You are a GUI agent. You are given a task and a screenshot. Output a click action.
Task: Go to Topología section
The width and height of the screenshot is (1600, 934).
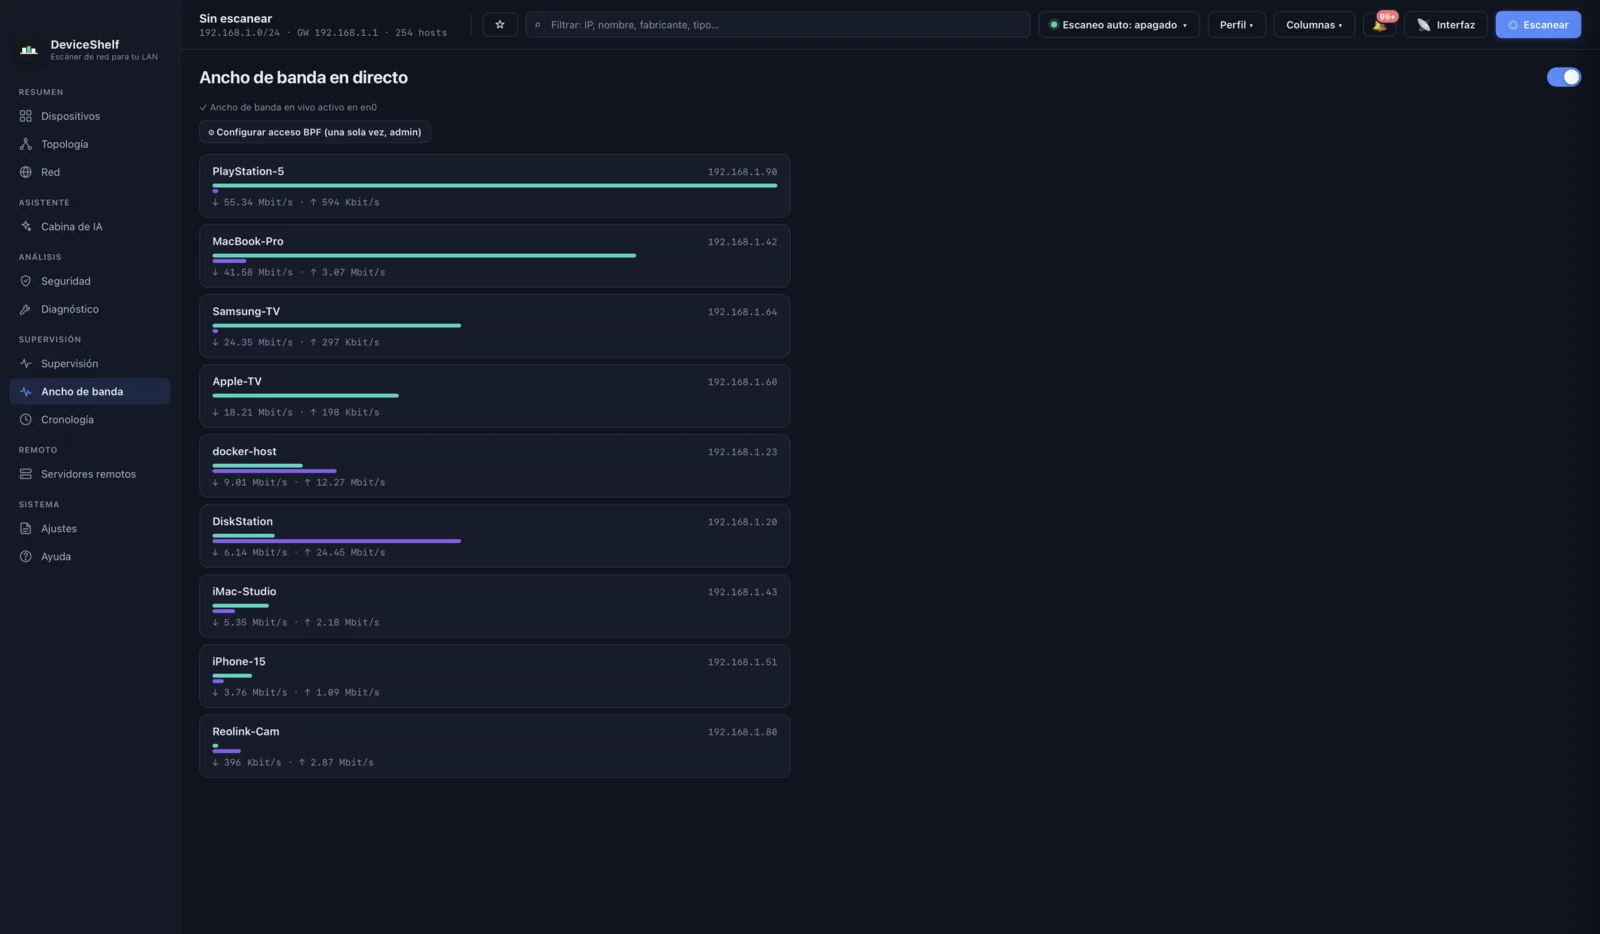[90, 144]
